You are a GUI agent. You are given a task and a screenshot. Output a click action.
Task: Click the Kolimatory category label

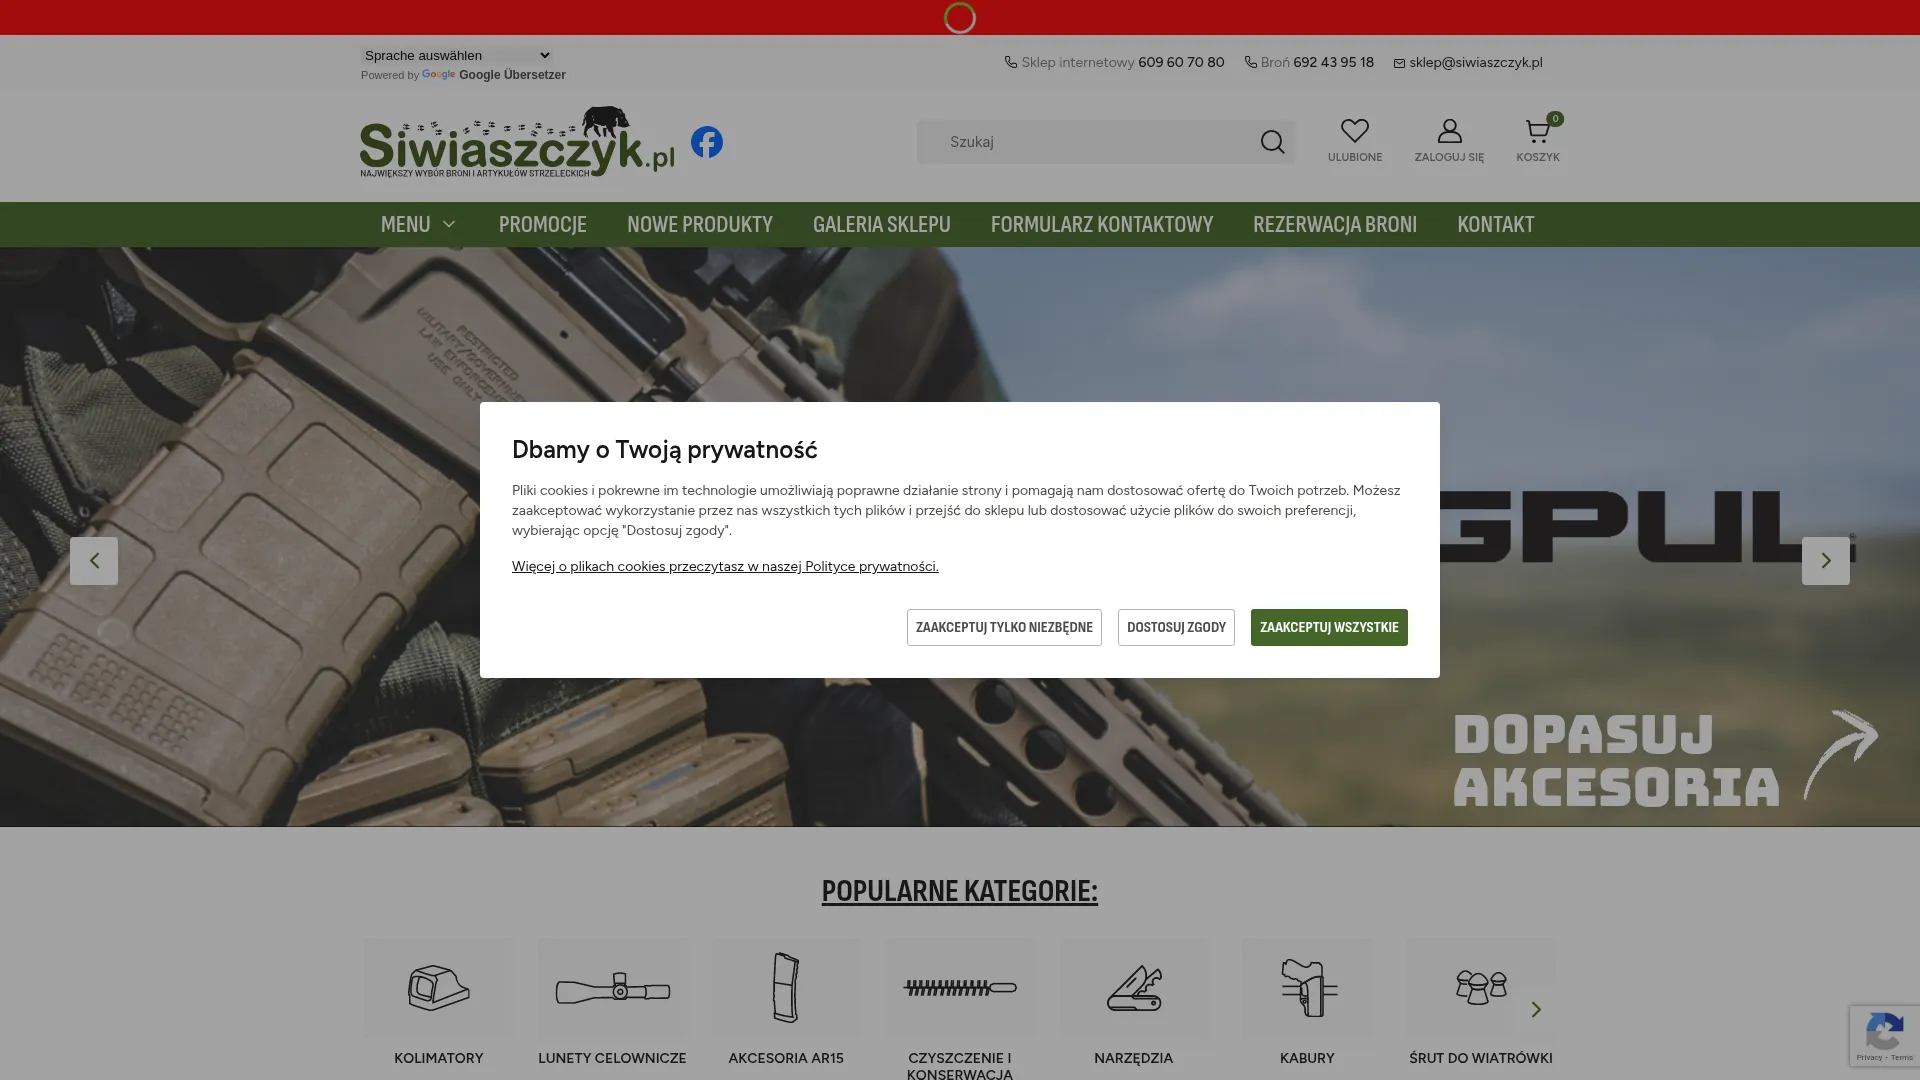(x=439, y=1058)
